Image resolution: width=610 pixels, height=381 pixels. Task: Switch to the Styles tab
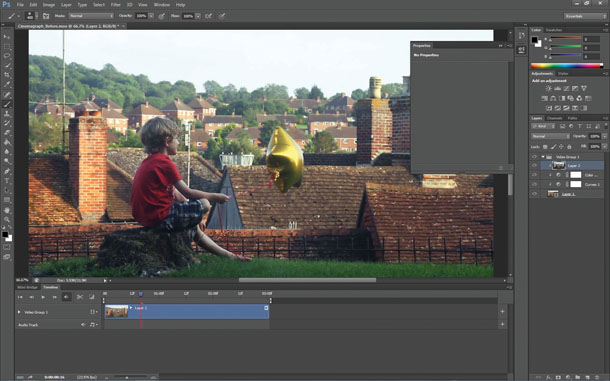(x=563, y=74)
